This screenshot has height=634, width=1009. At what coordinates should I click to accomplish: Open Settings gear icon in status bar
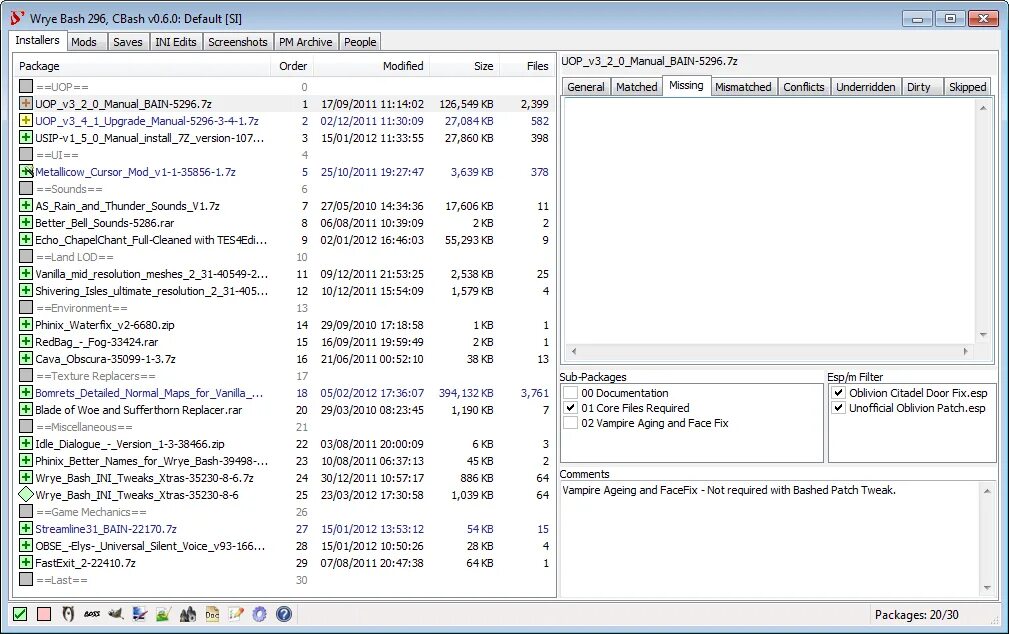pos(259,614)
